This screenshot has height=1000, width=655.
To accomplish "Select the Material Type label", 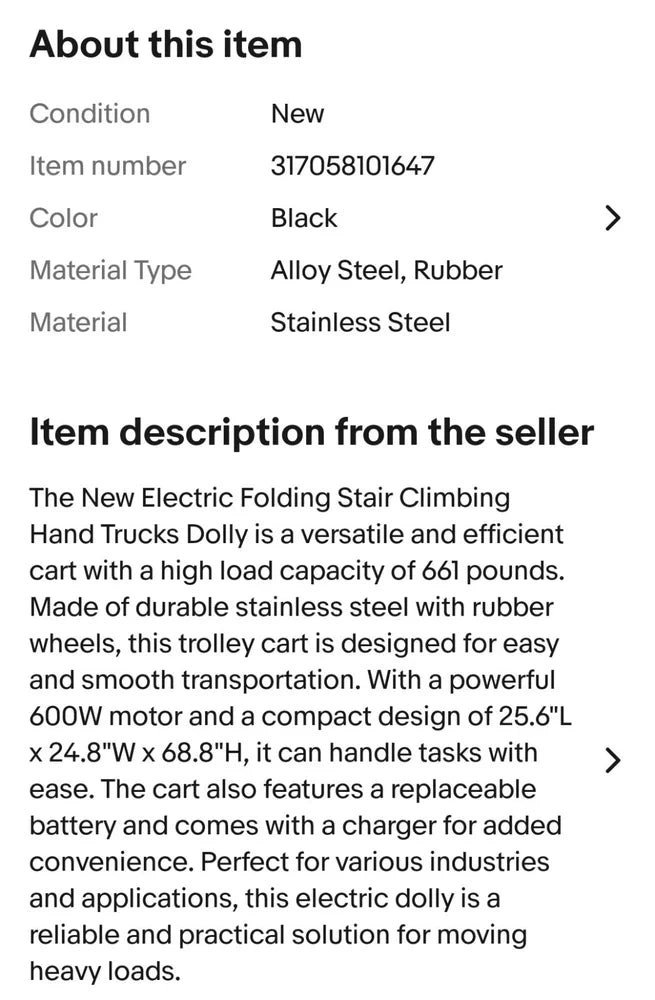I will [111, 270].
